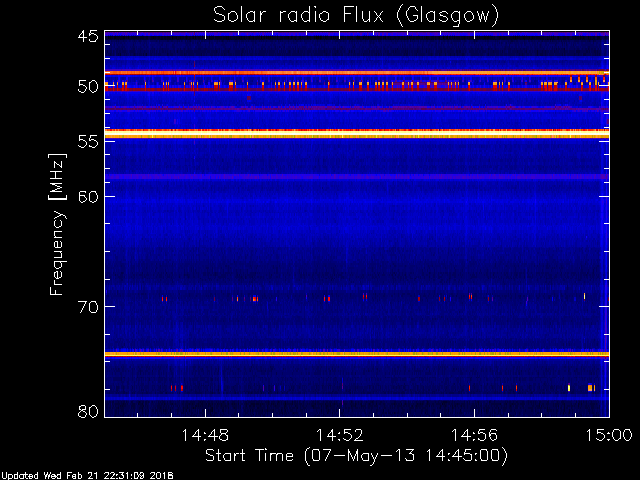The width and height of the screenshot is (640, 480).
Task: Select the 55 frequency tick label
Action: 88,142
